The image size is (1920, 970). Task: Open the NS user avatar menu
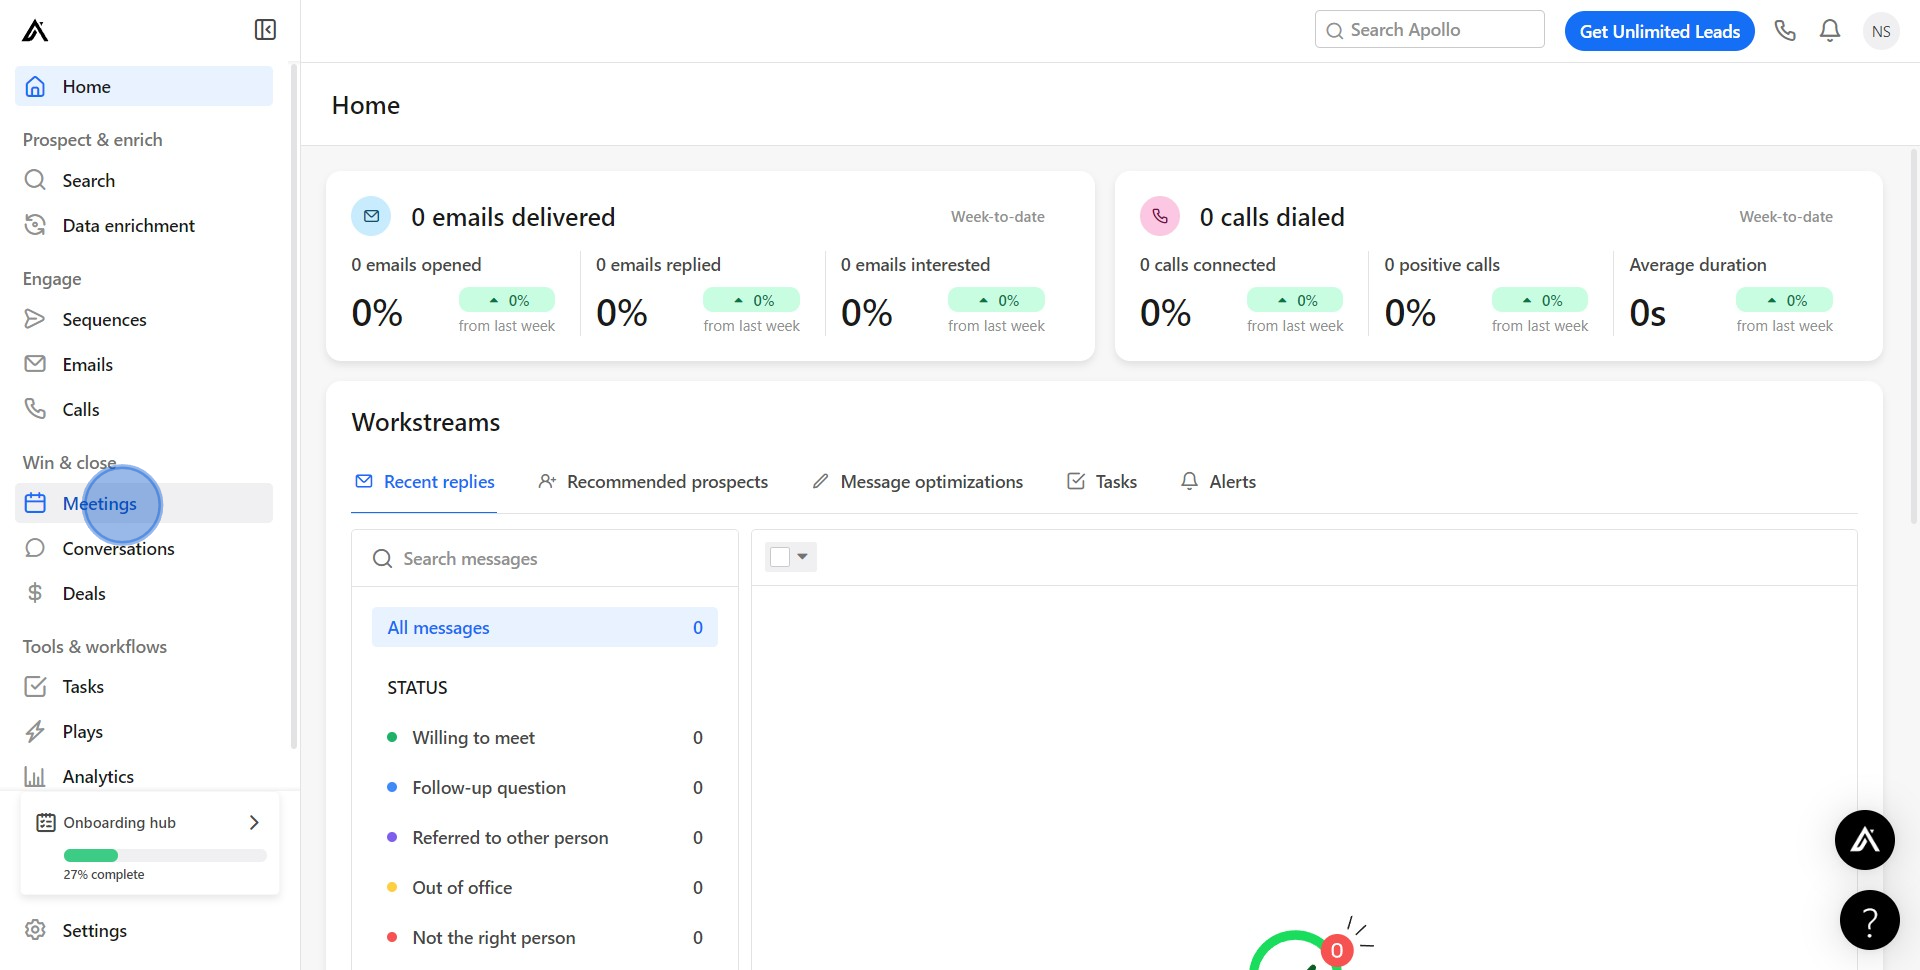click(x=1881, y=31)
